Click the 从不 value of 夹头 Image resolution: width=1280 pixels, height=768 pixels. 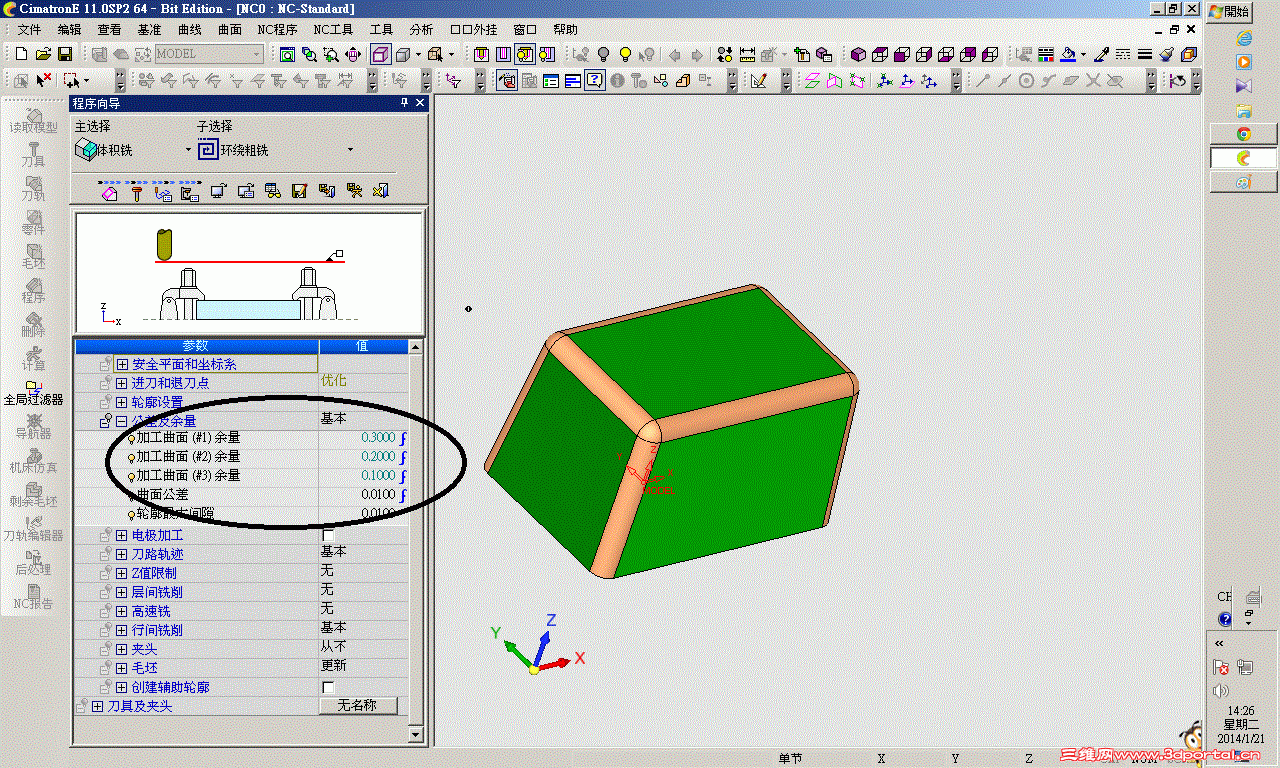point(333,647)
